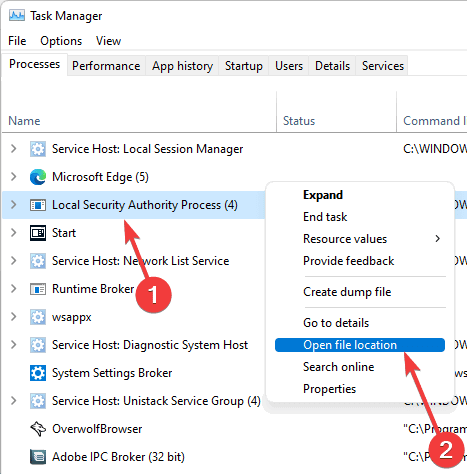Open the Resource values submenu arrow

(438, 239)
